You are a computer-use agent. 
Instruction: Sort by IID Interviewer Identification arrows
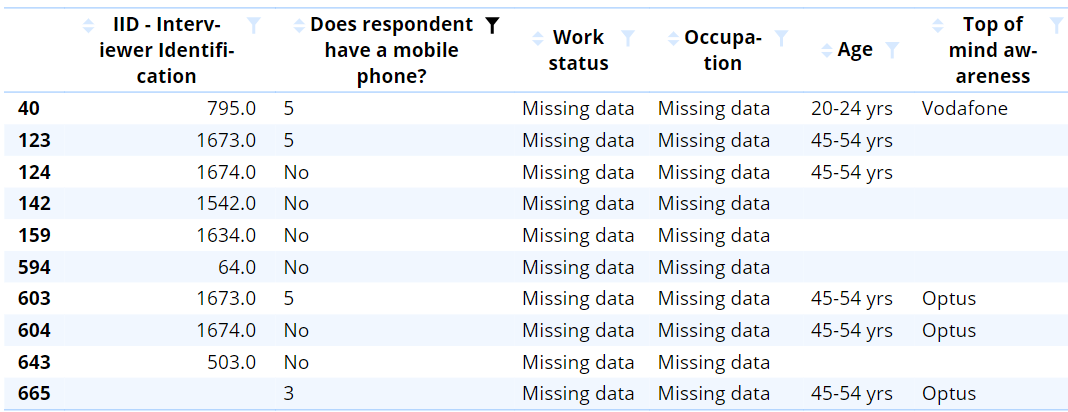89,26
